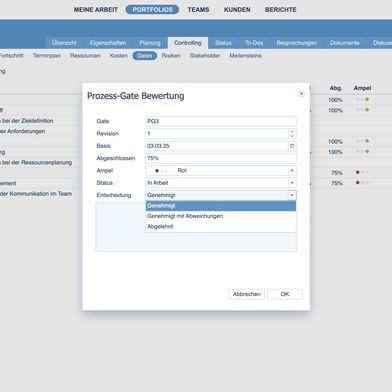Image resolution: width=392 pixels, height=392 pixels.
Task: Click the last row's red Ampel indicator
Action: click(357, 183)
